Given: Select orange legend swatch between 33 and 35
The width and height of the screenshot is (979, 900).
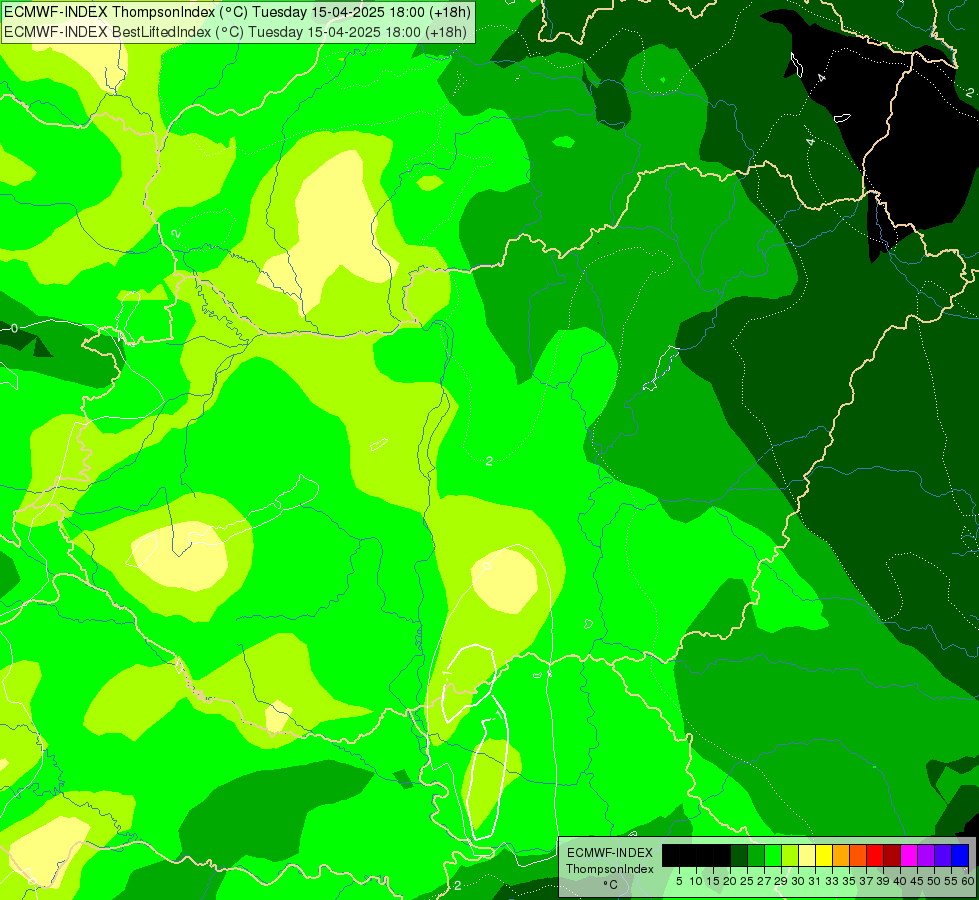Looking at the screenshot, I should (841, 855).
